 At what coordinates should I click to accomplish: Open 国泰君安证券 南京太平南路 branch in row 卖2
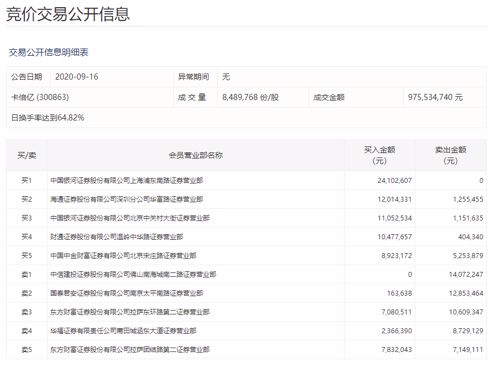[x=127, y=293]
